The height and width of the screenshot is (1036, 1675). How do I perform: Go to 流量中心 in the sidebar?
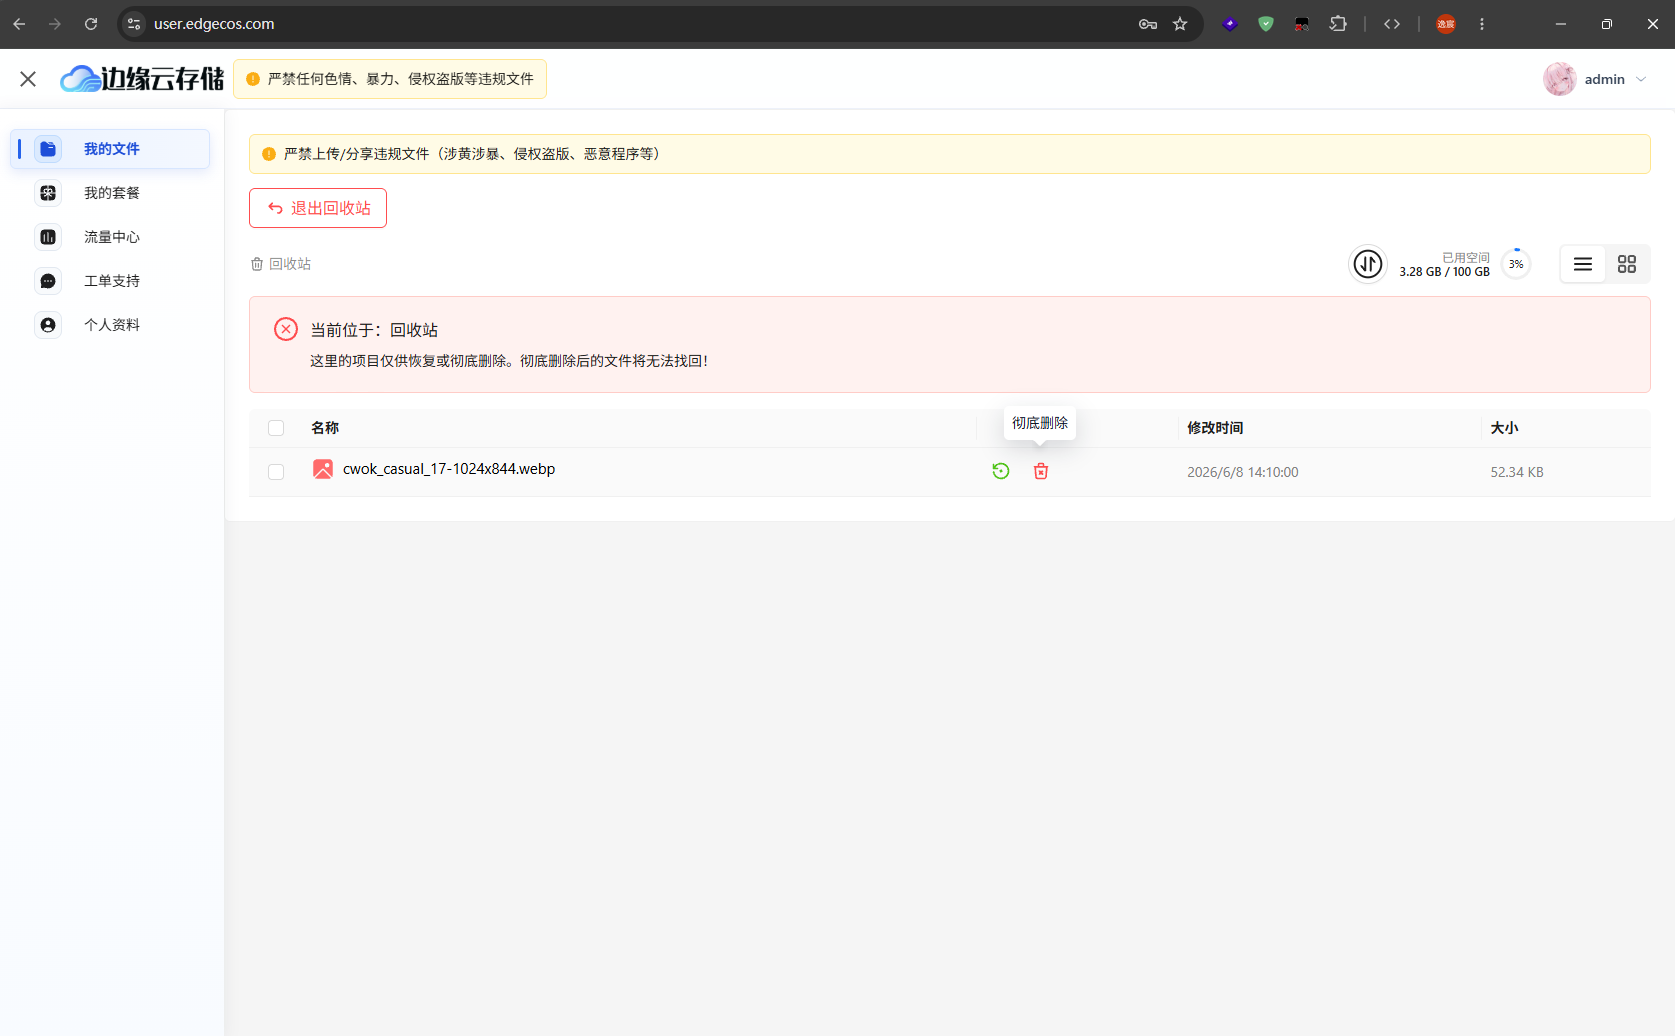point(110,237)
